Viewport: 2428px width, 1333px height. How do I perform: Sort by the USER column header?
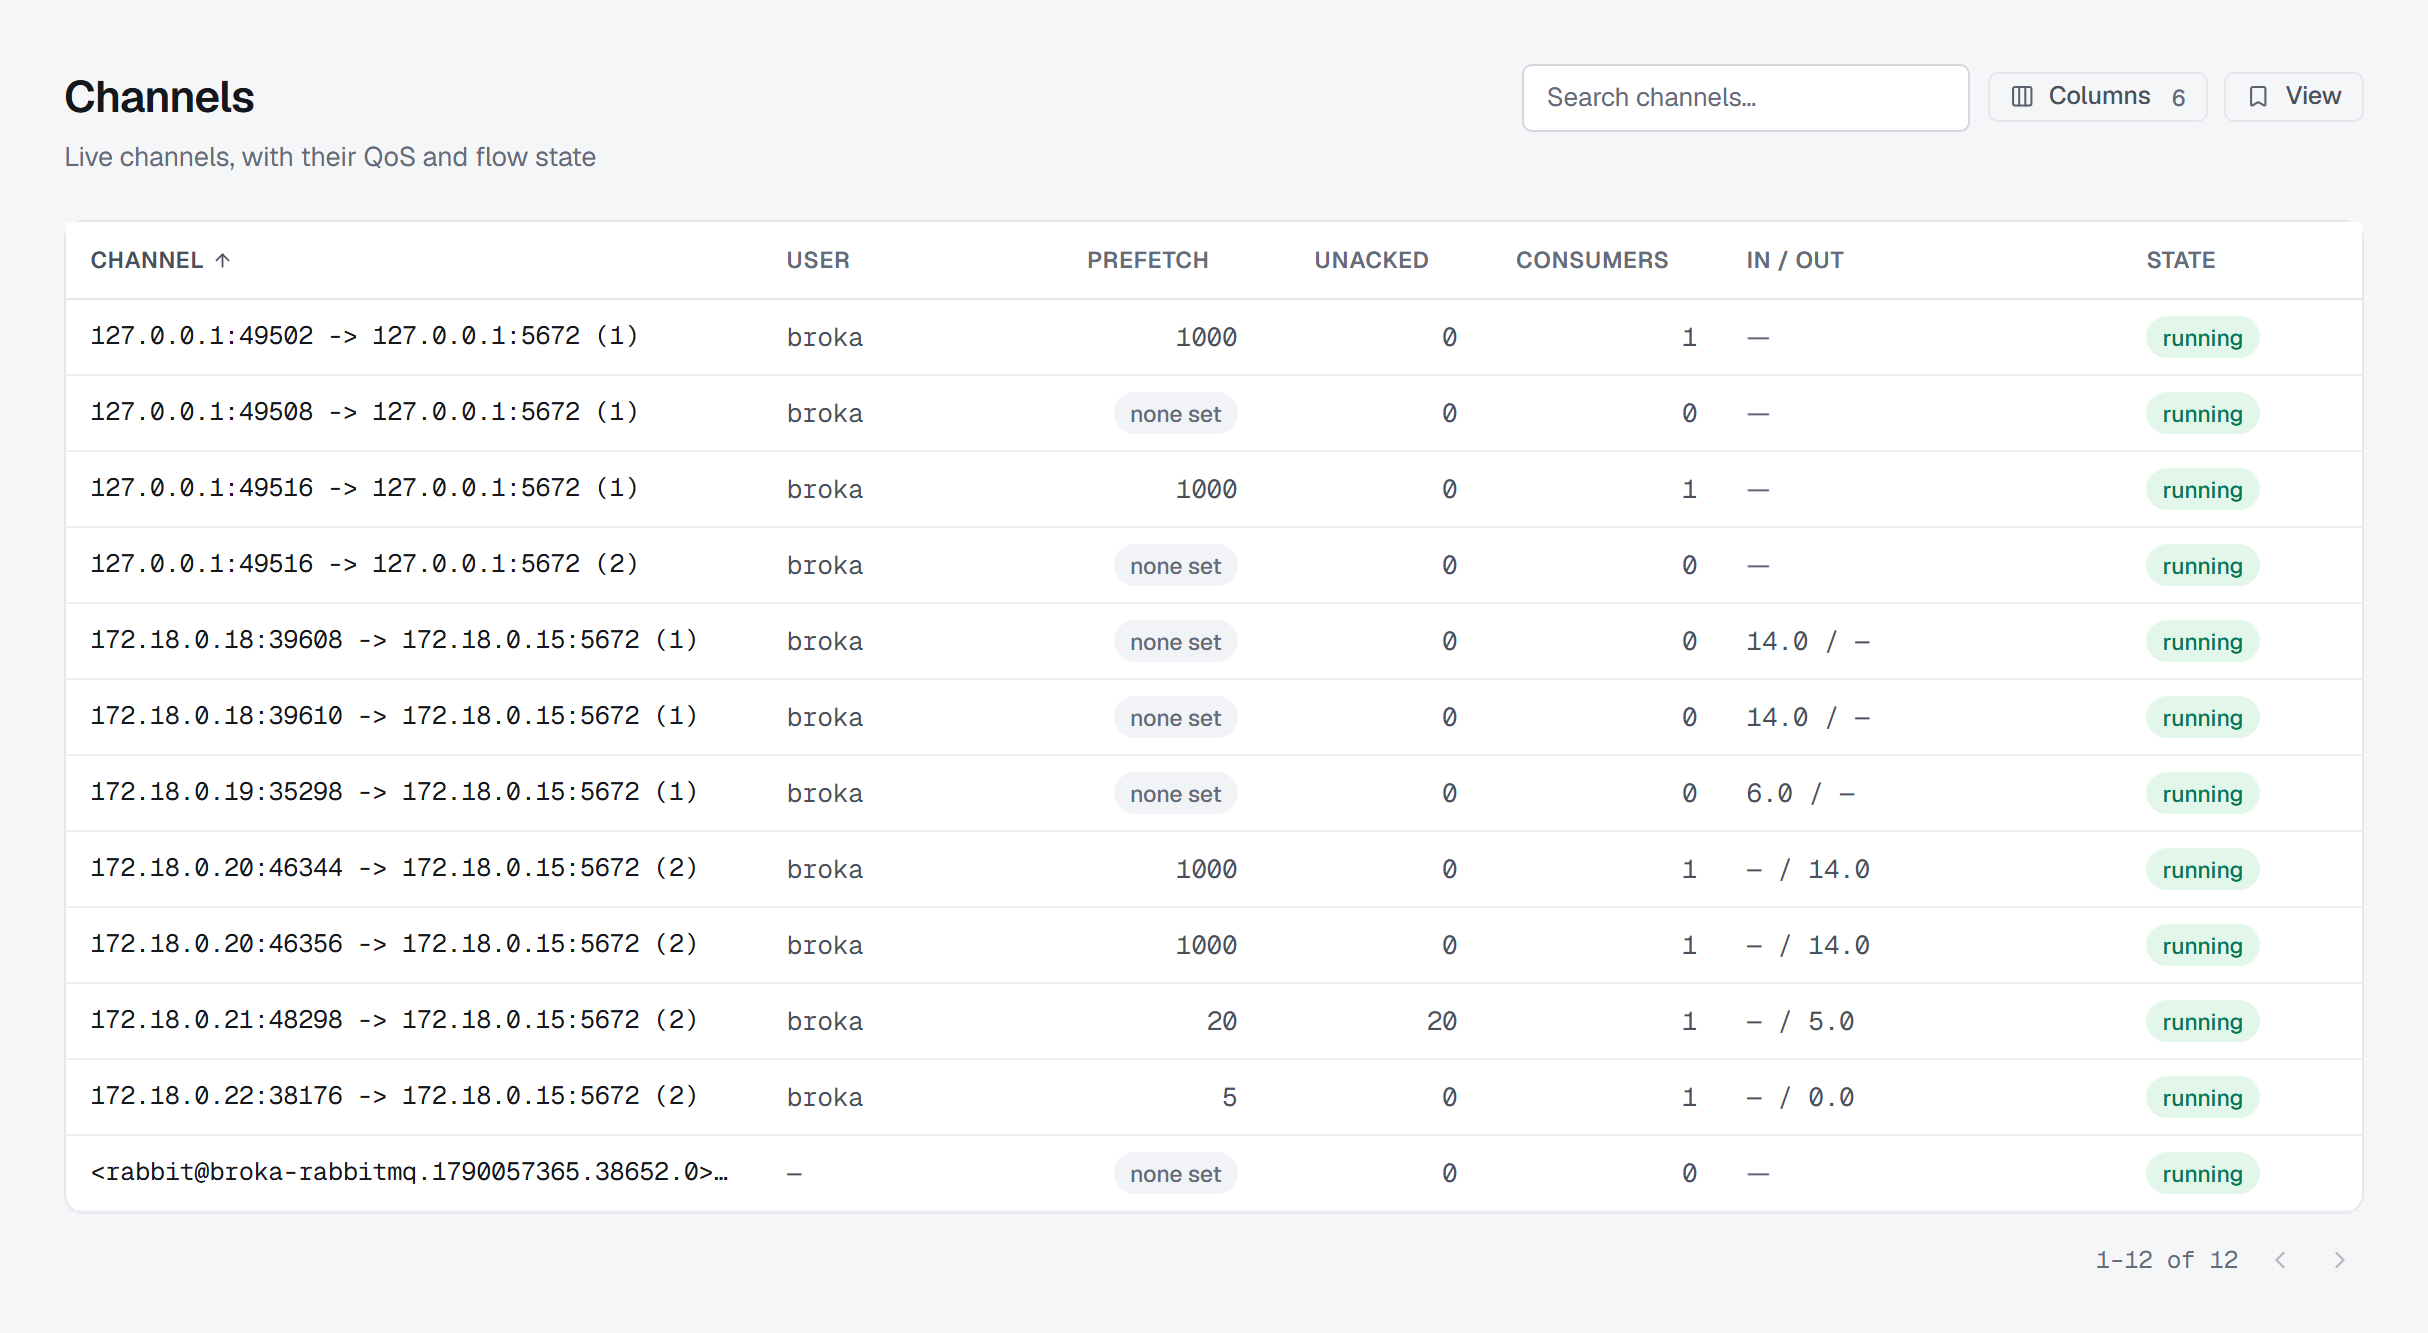(x=818, y=260)
